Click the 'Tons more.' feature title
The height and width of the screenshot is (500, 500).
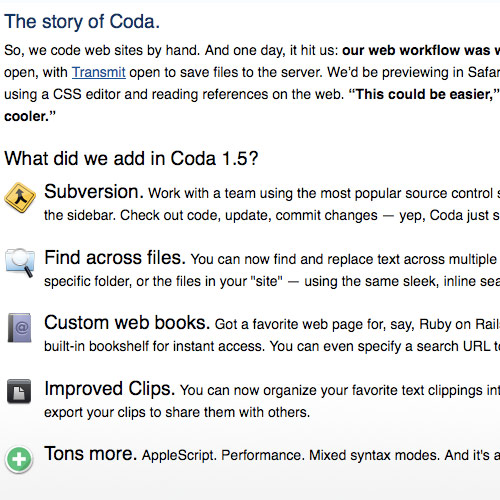[91, 454]
